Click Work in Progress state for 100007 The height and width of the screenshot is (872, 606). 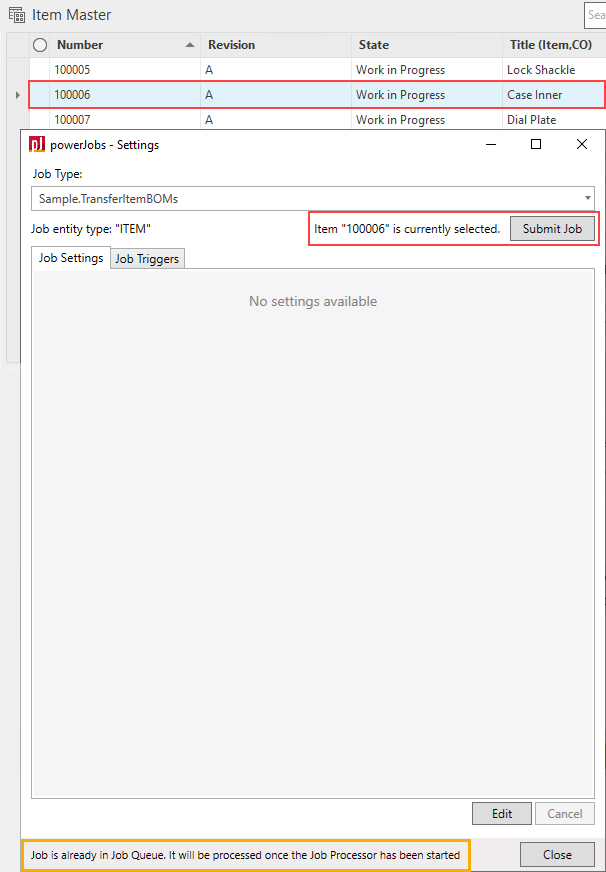click(400, 120)
